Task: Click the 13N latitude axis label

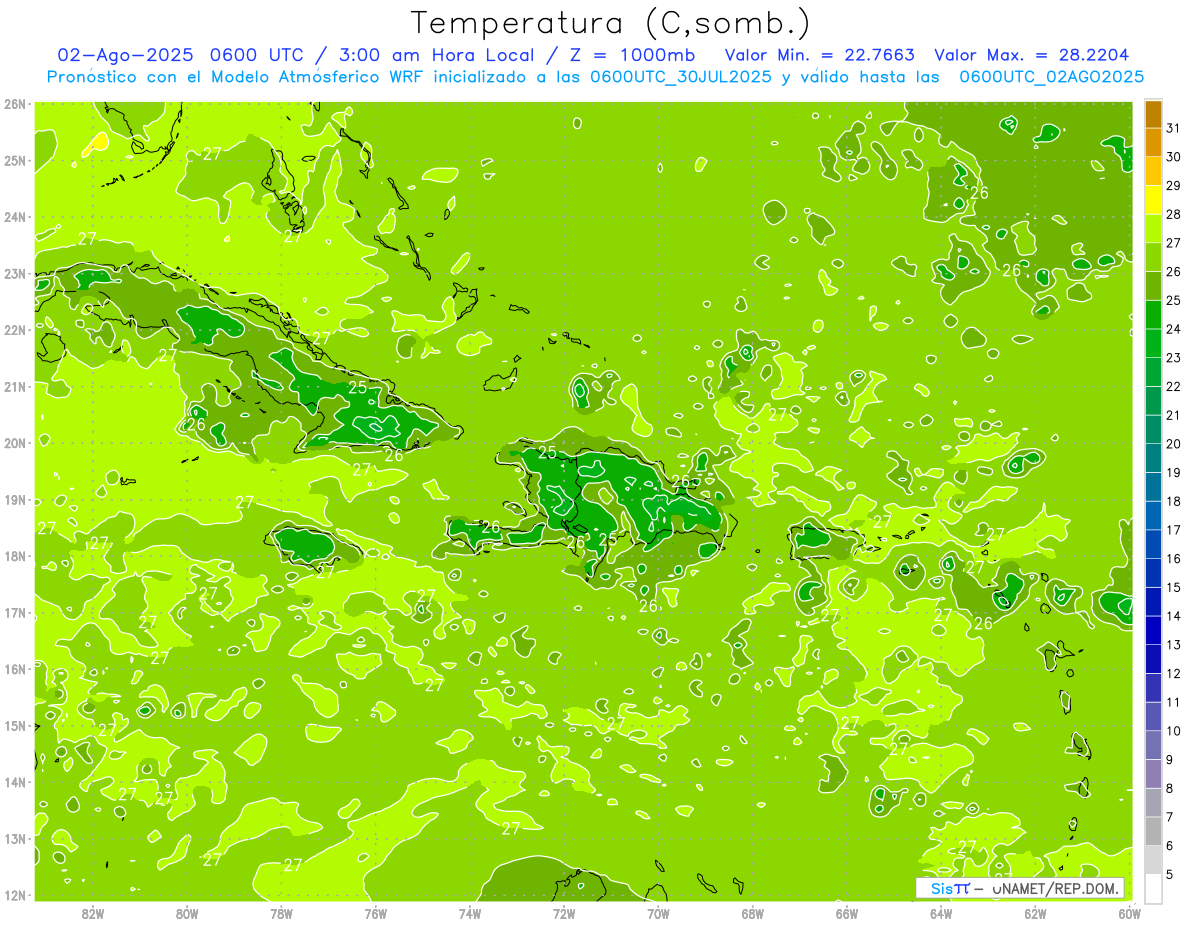Action: [15, 839]
